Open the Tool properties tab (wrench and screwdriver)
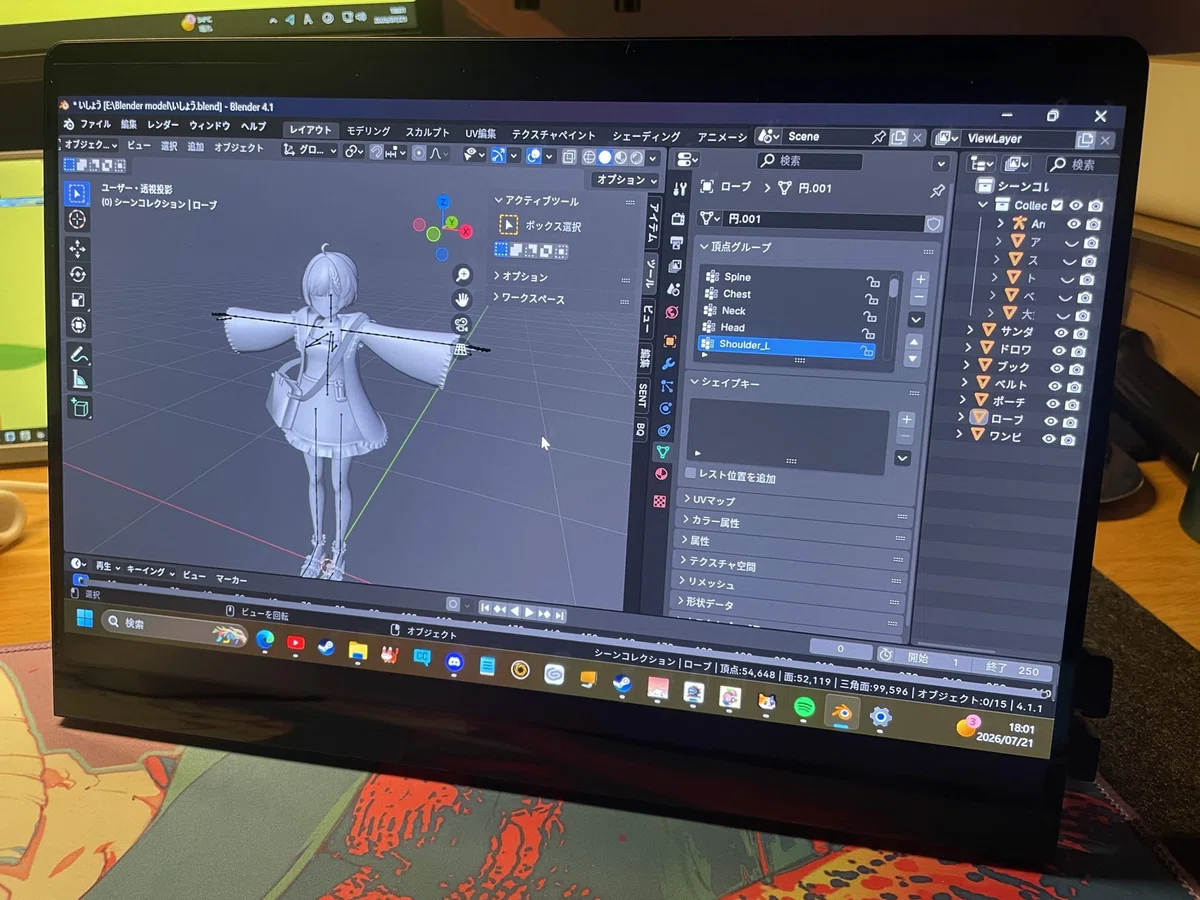 pos(681,189)
